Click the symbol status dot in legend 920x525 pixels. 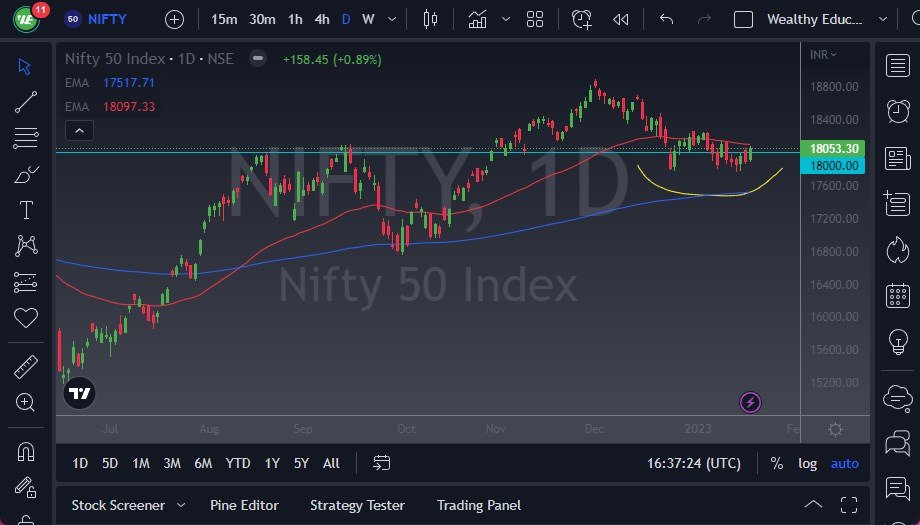pos(258,59)
